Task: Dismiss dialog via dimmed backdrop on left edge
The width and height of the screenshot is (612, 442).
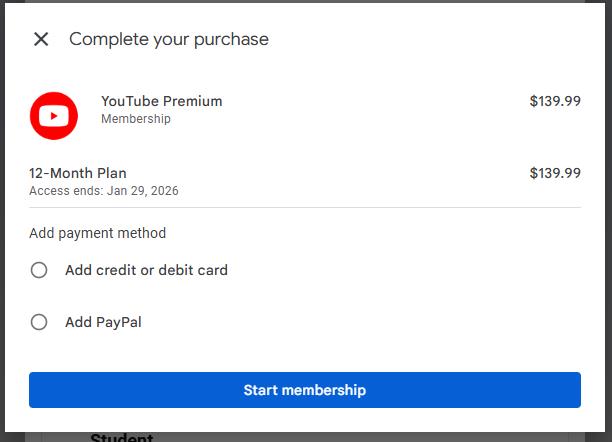Action: [x=2, y=221]
